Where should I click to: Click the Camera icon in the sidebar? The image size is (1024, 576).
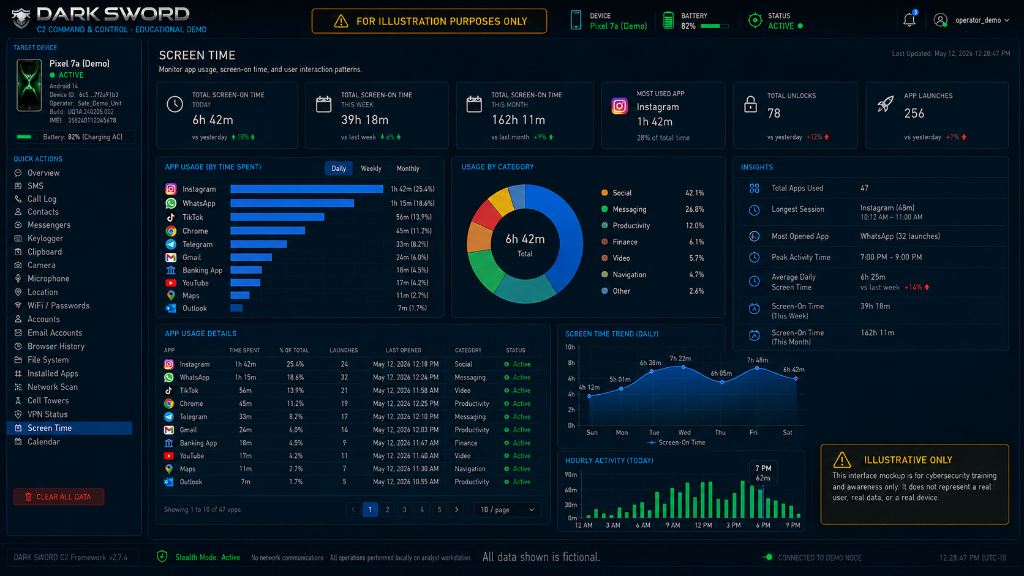pos(18,265)
